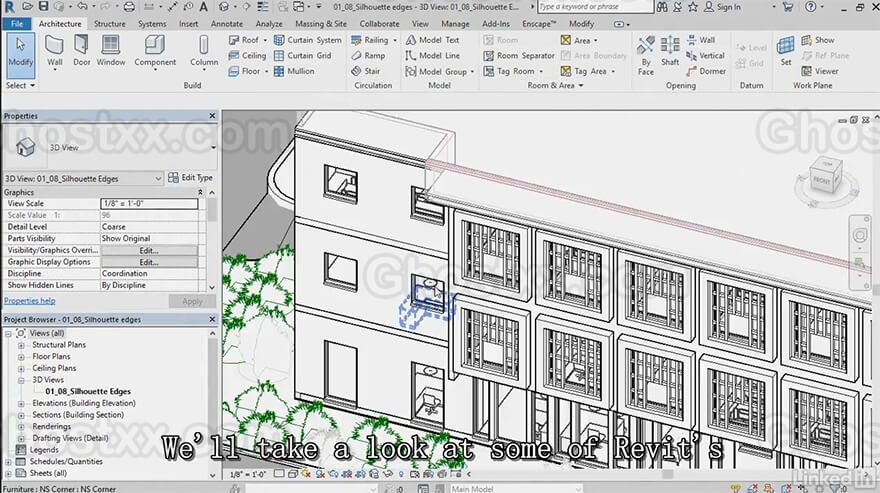880x493 pixels.
Task: Click the Edit Type button
Action: click(x=190, y=177)
